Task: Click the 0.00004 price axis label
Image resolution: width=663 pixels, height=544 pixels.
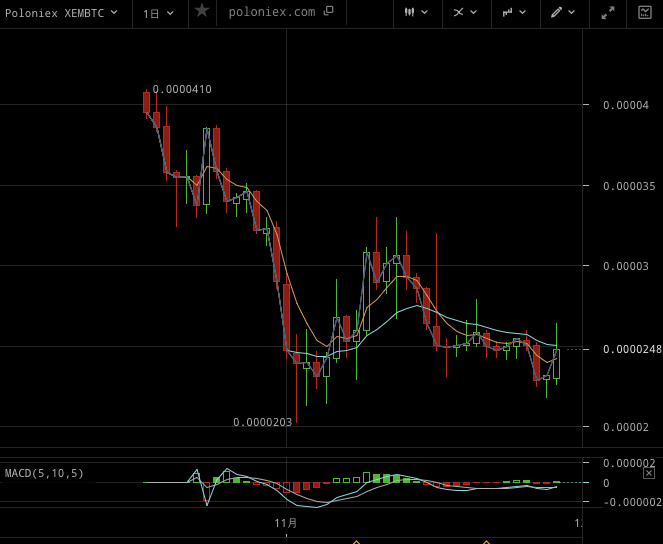Action: coord(626,105)
